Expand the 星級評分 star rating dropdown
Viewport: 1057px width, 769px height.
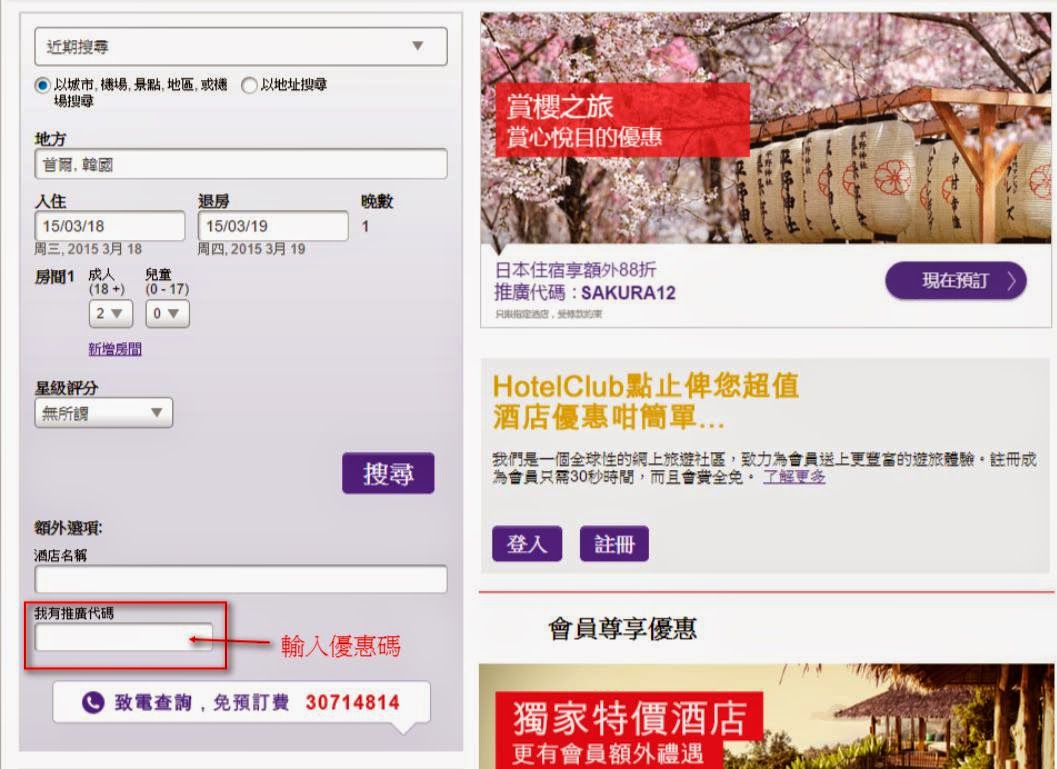(x=103, y=413)
